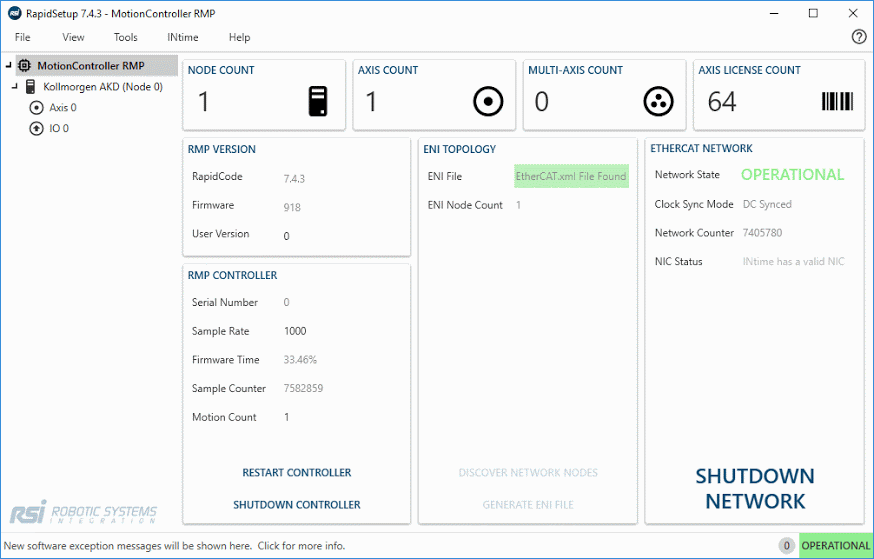Click the help question mark icon
The image size is (874, 559).
(x=858, y=37)
